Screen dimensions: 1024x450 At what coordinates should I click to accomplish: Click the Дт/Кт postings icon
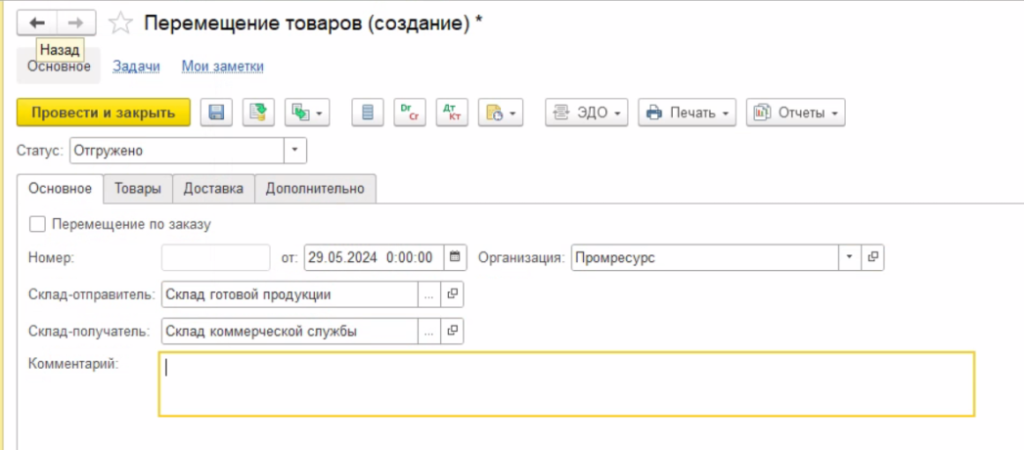(x=452, y=113)
